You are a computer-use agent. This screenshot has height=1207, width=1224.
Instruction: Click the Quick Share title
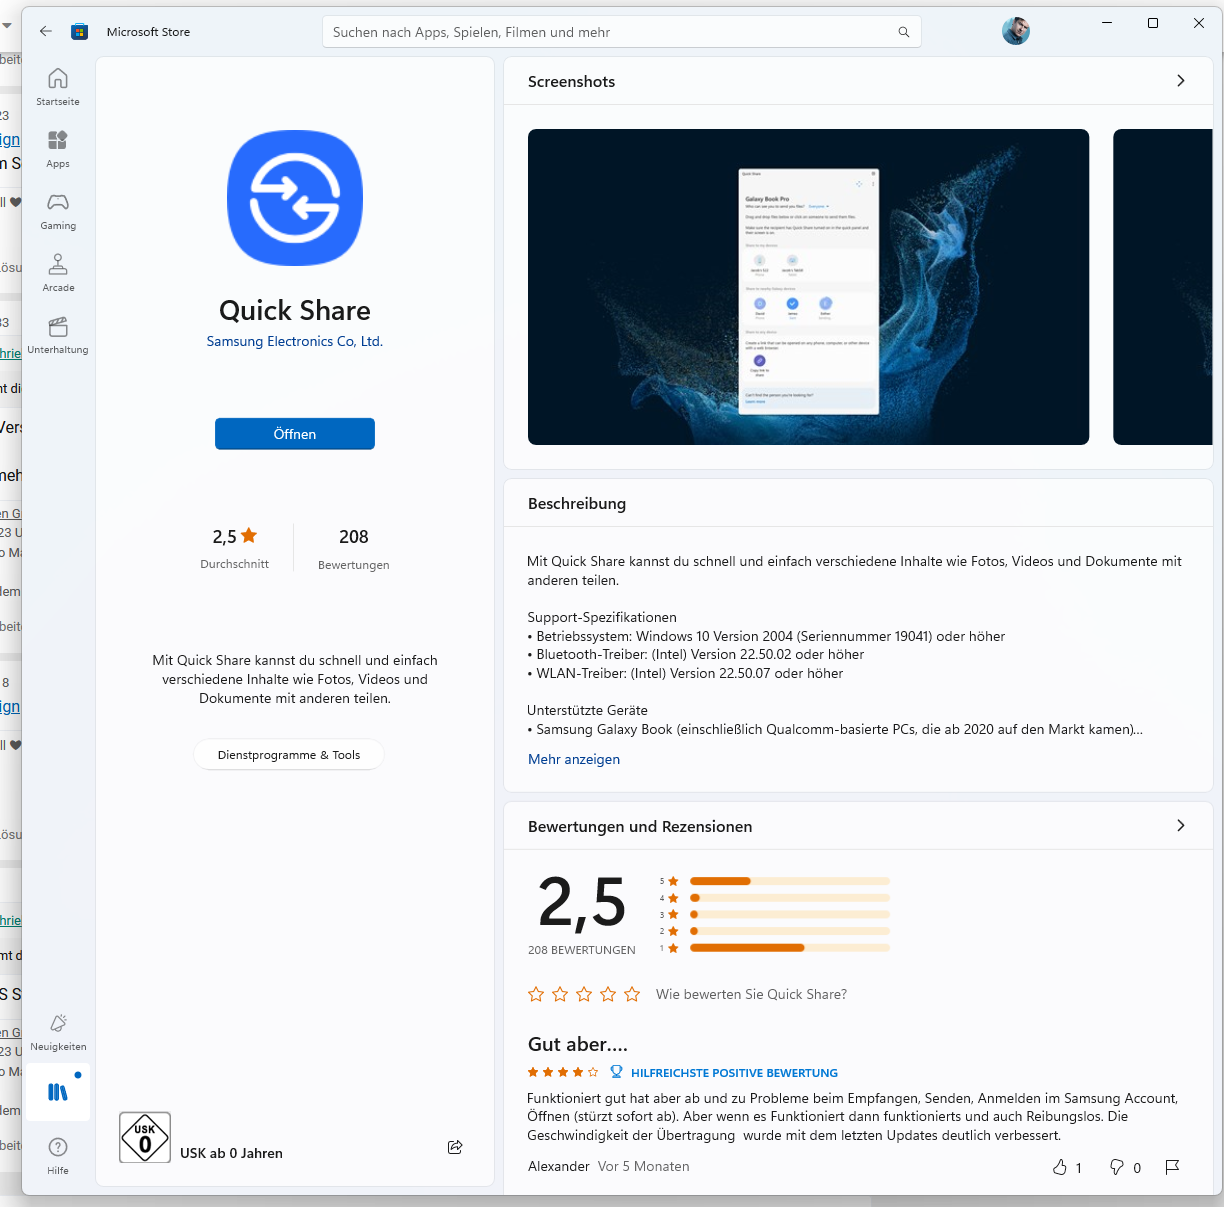pyautogui.click(x=295, y=310)
